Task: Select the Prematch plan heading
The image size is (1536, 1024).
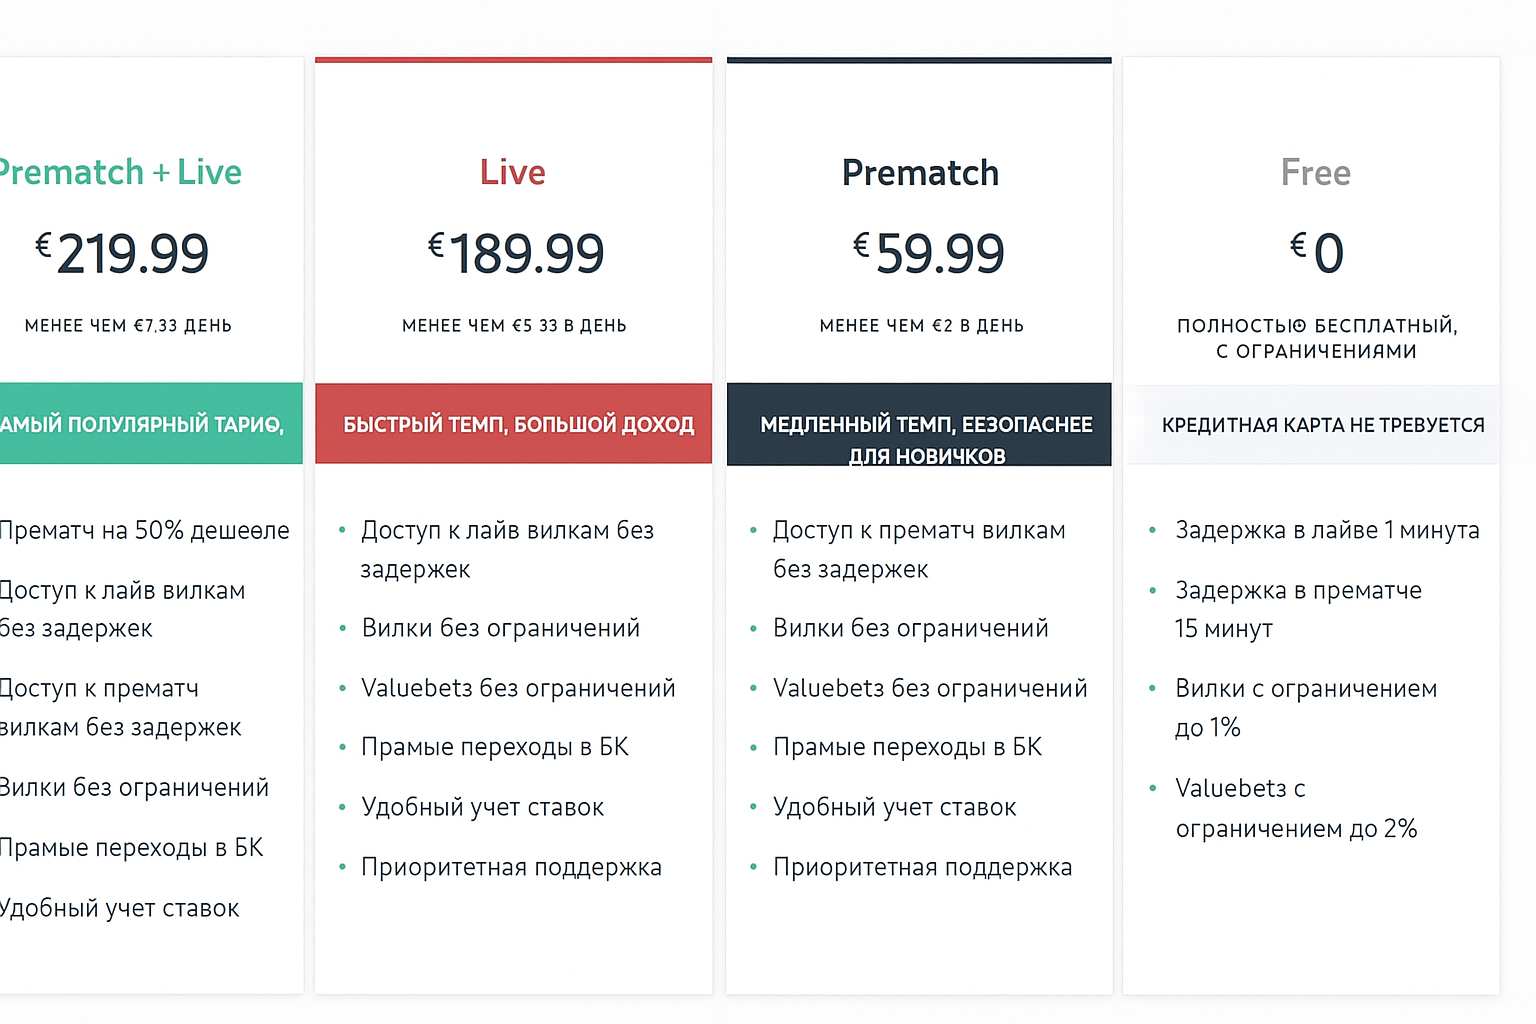Action: 920,173
